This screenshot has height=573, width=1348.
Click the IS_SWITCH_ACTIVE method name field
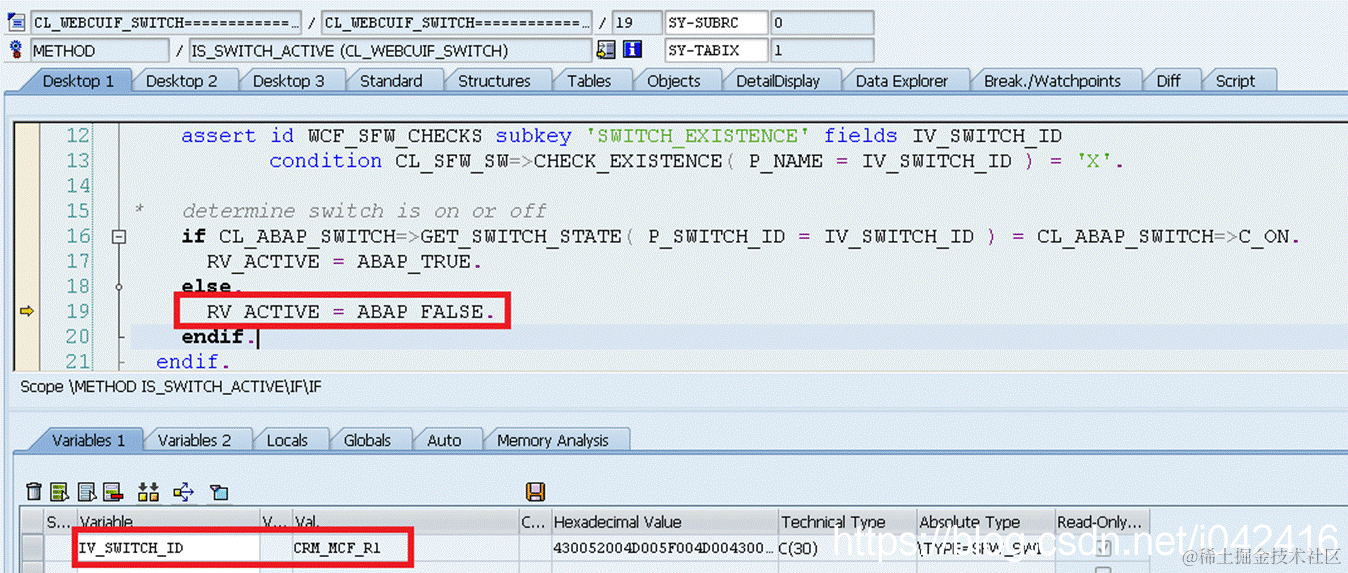pyautogui.click(x=390, y=50)
